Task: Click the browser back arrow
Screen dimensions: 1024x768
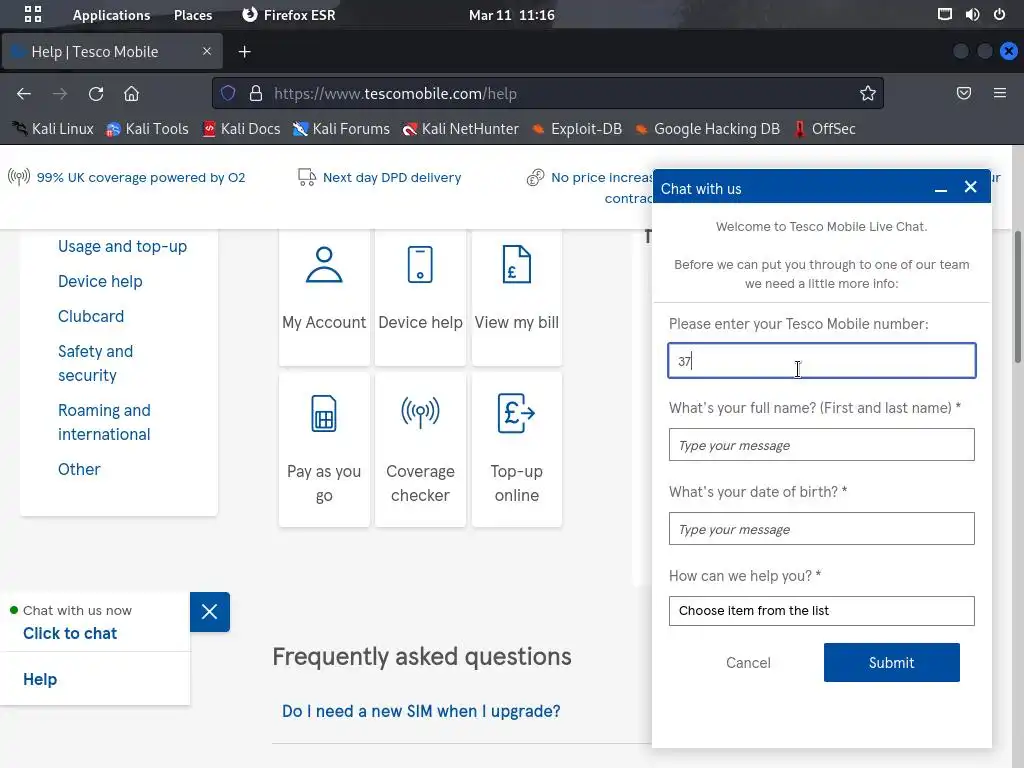Action: pos(24,93)
